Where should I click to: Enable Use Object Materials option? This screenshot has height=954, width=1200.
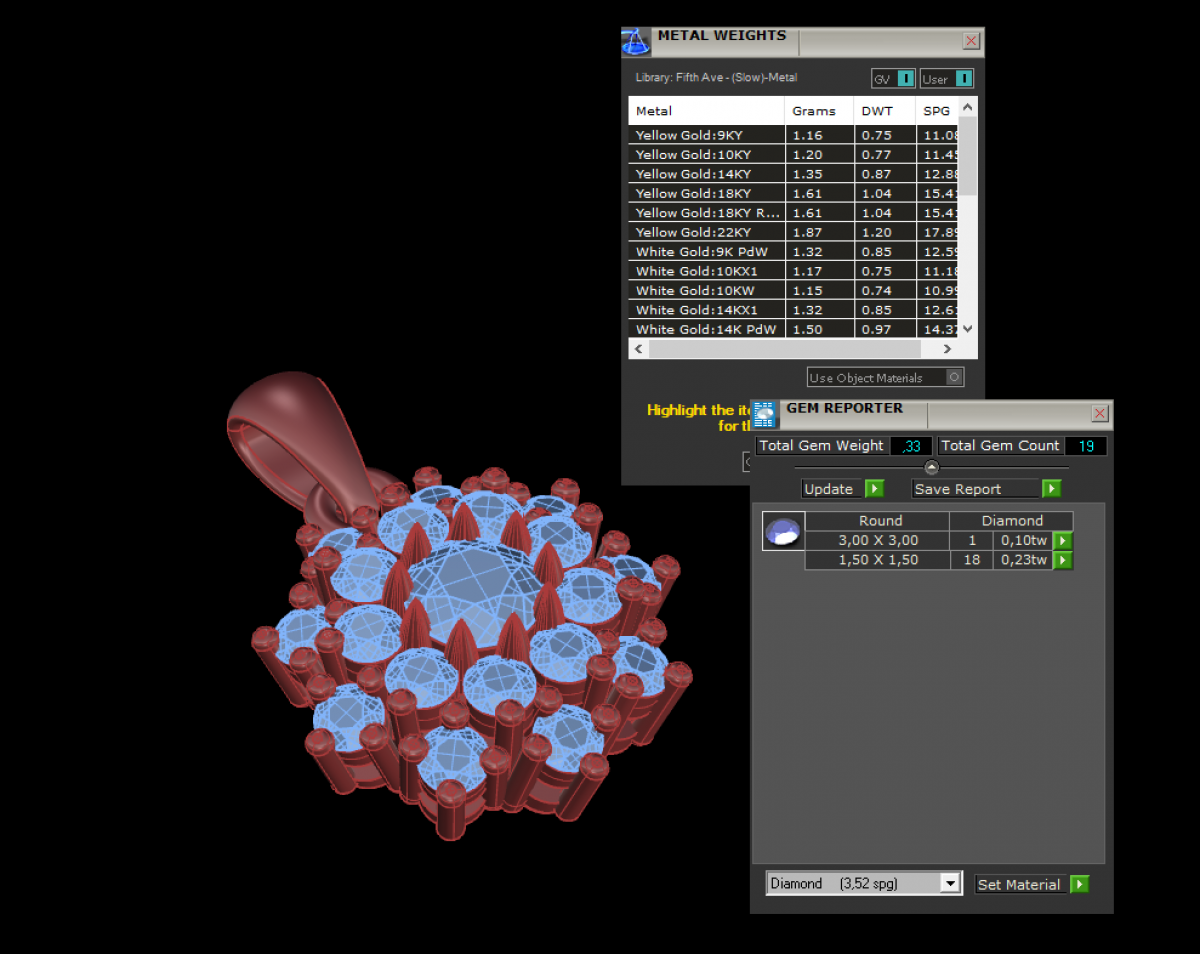[954, 378]
